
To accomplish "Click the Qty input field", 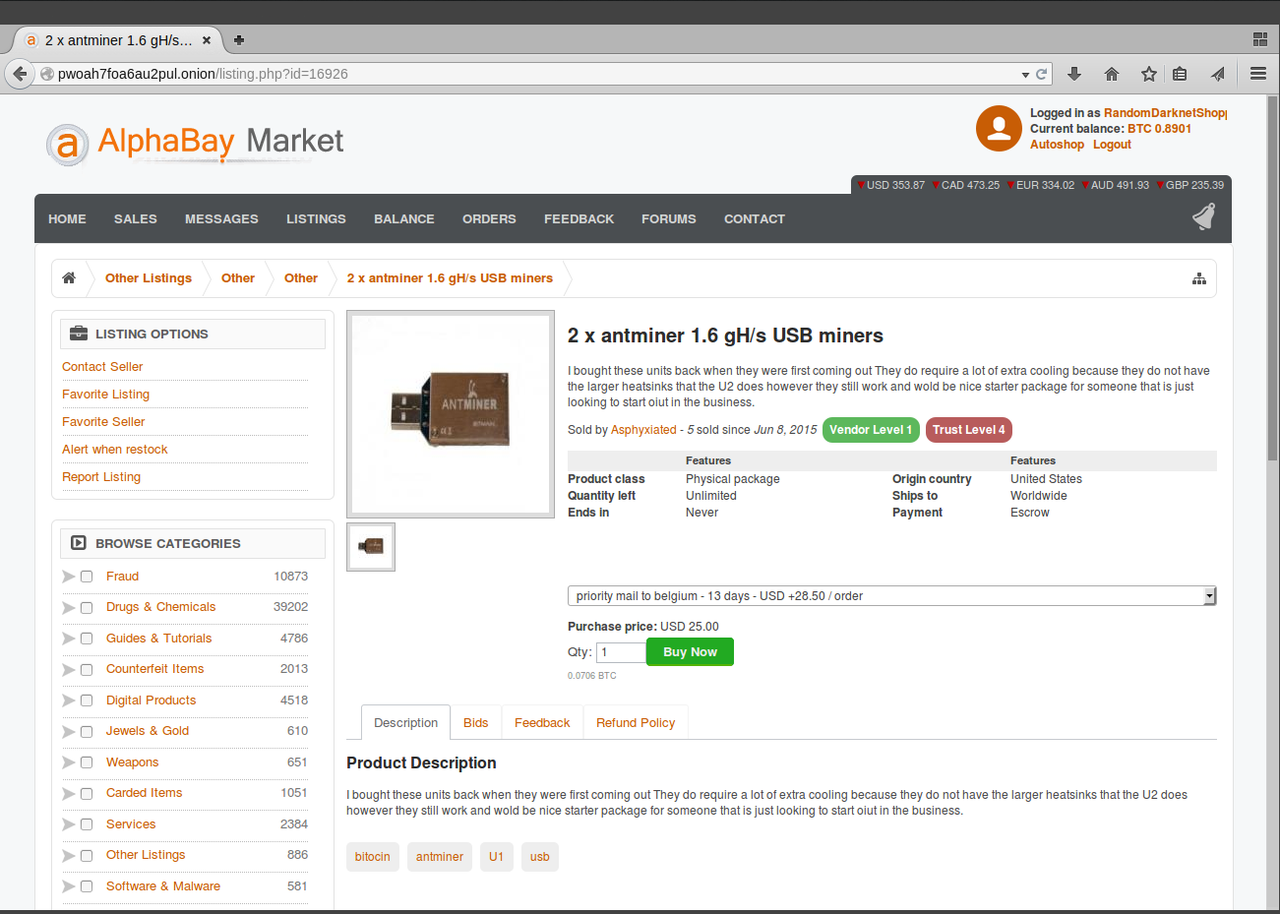I will pyautogui.click(x=621, y=652).
